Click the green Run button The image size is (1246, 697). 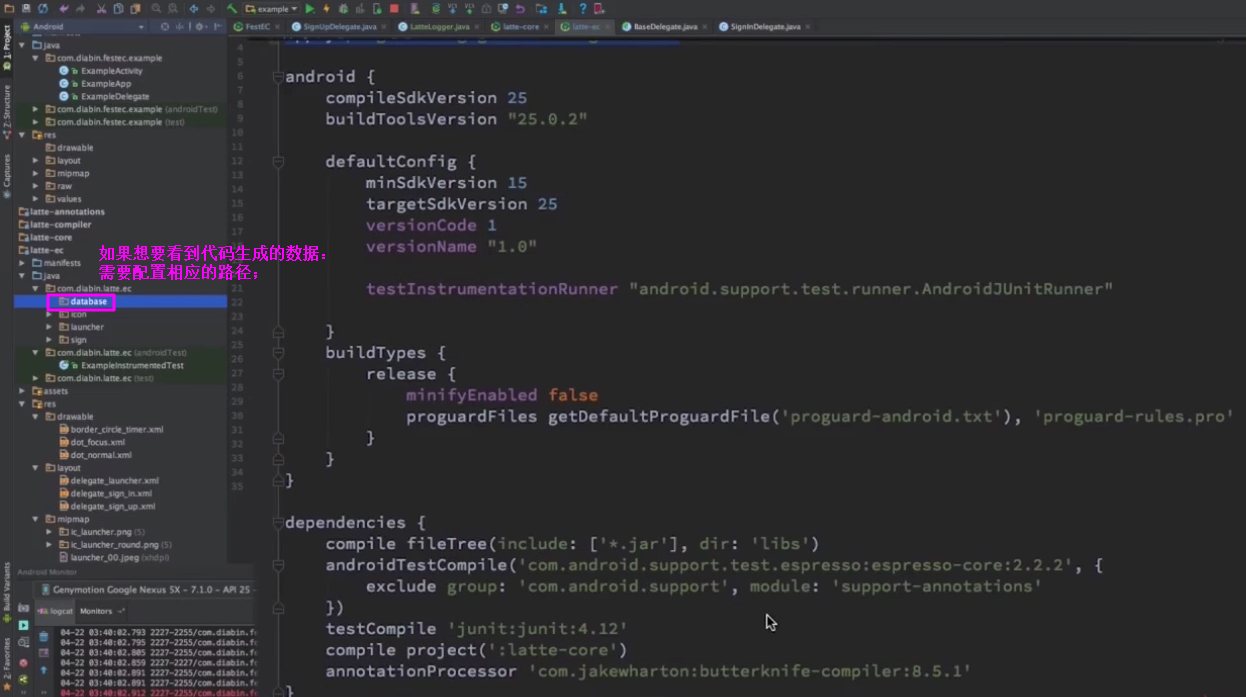310,8
